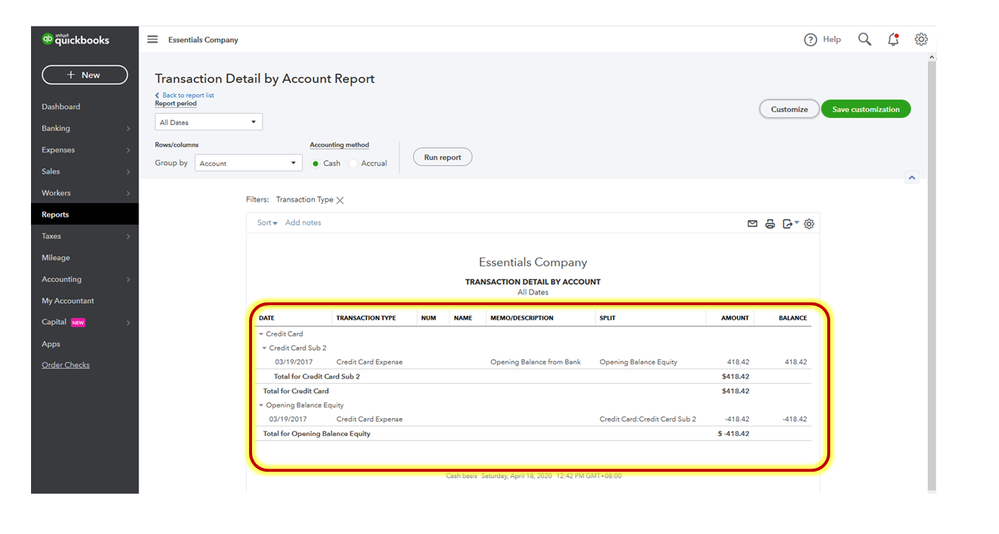Click the Add notes link
This screenshot has width=999, height=534.
(x=303, y=223)
